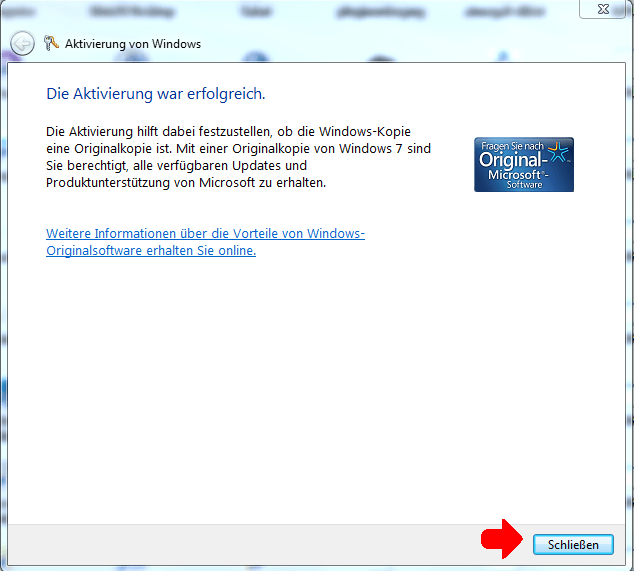Close the dialog with the X button
634x571 pixels.
click(605, 8)
